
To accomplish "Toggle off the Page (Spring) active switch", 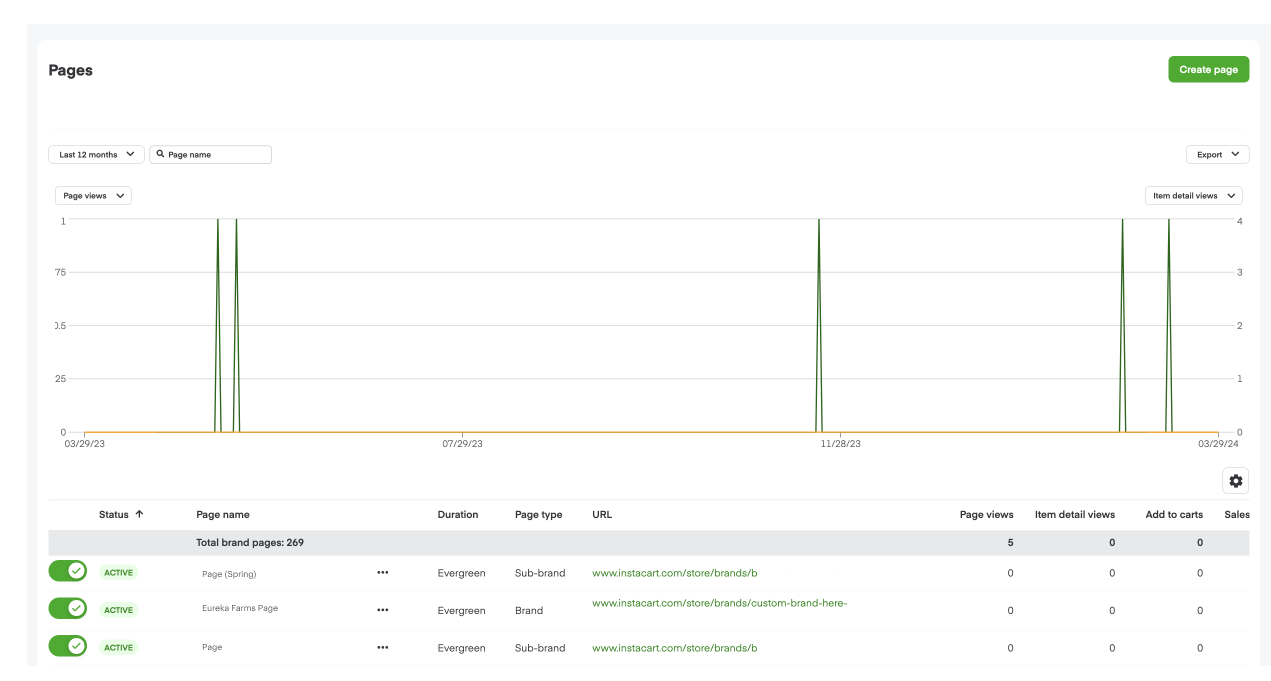I will coord(67,571).
